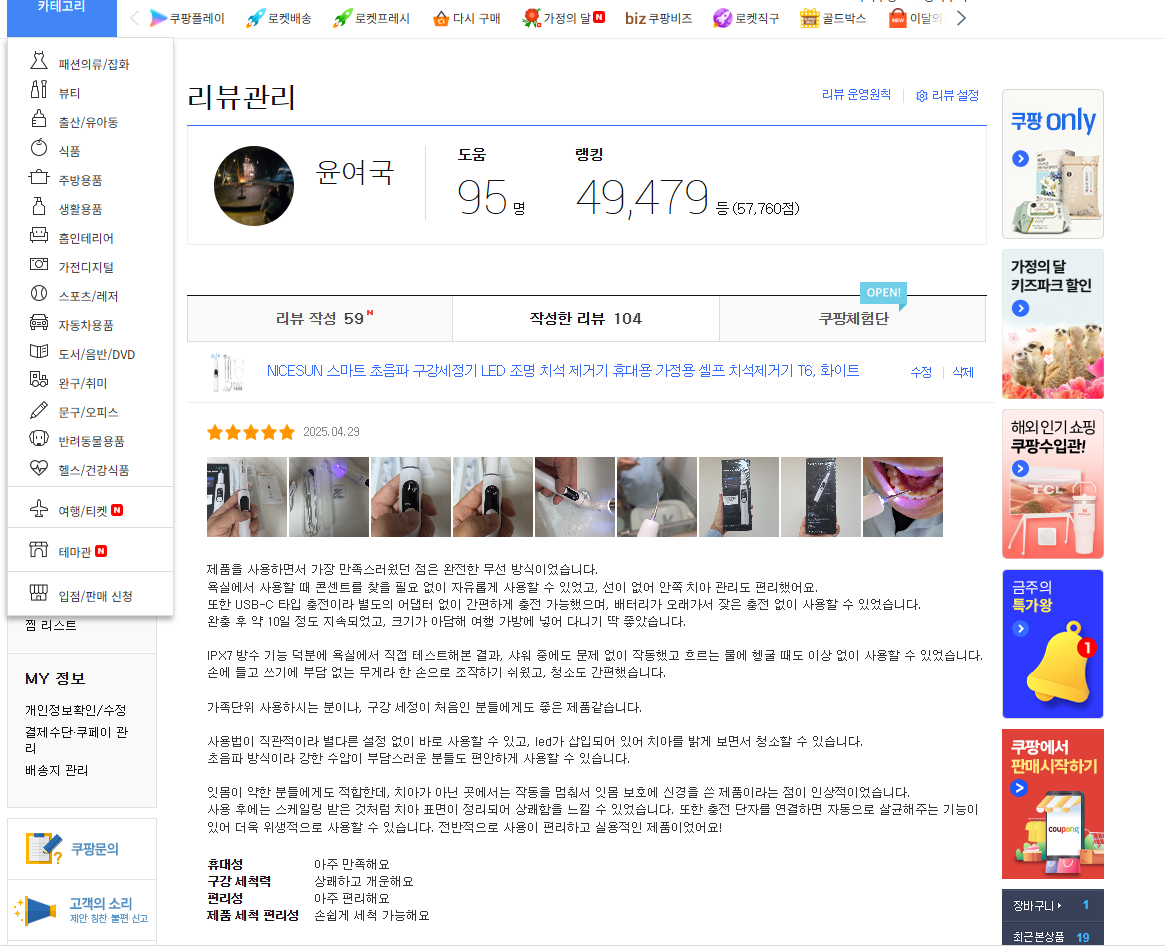
Task: Open 최근본상품 19 in side panel
Action: (1052, 936)
